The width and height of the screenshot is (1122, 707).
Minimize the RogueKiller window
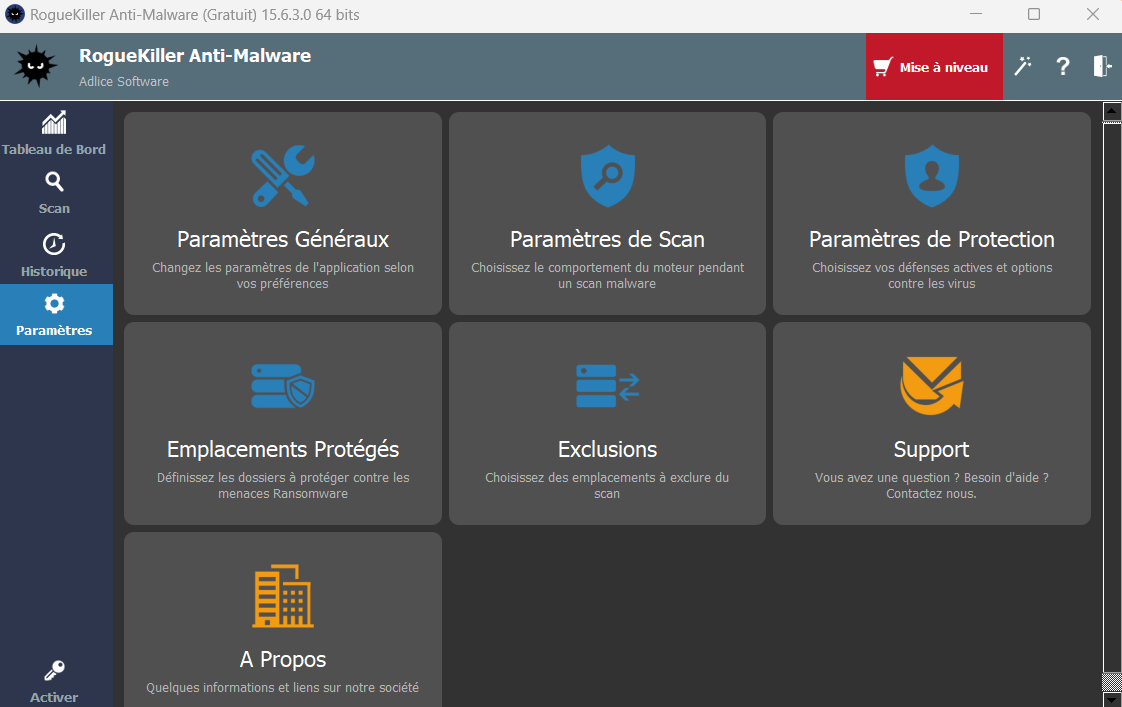(x=976, y=14)
